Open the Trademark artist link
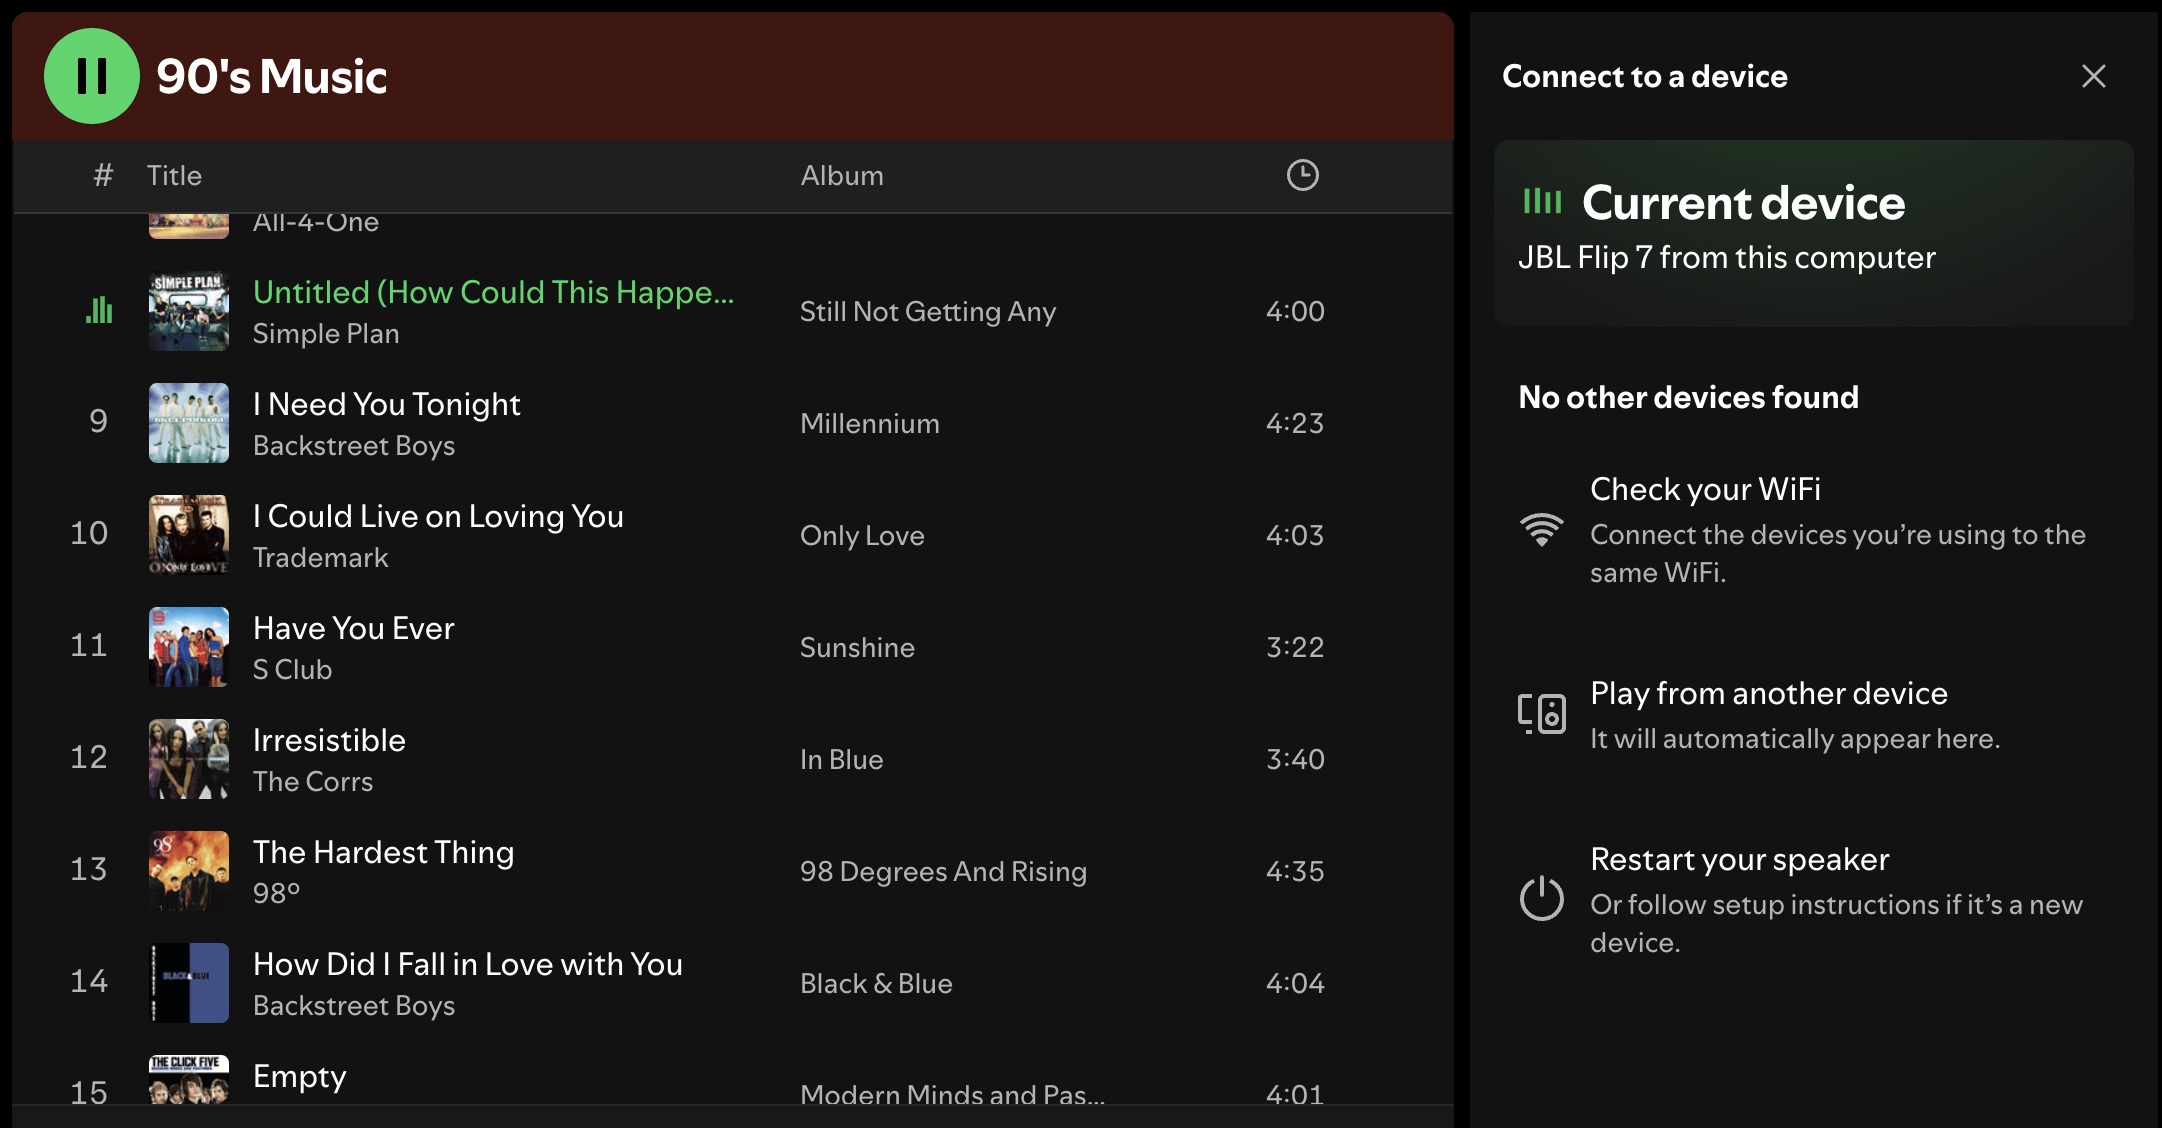This screenshot has height=1128, width=2162. coord(320,557)
